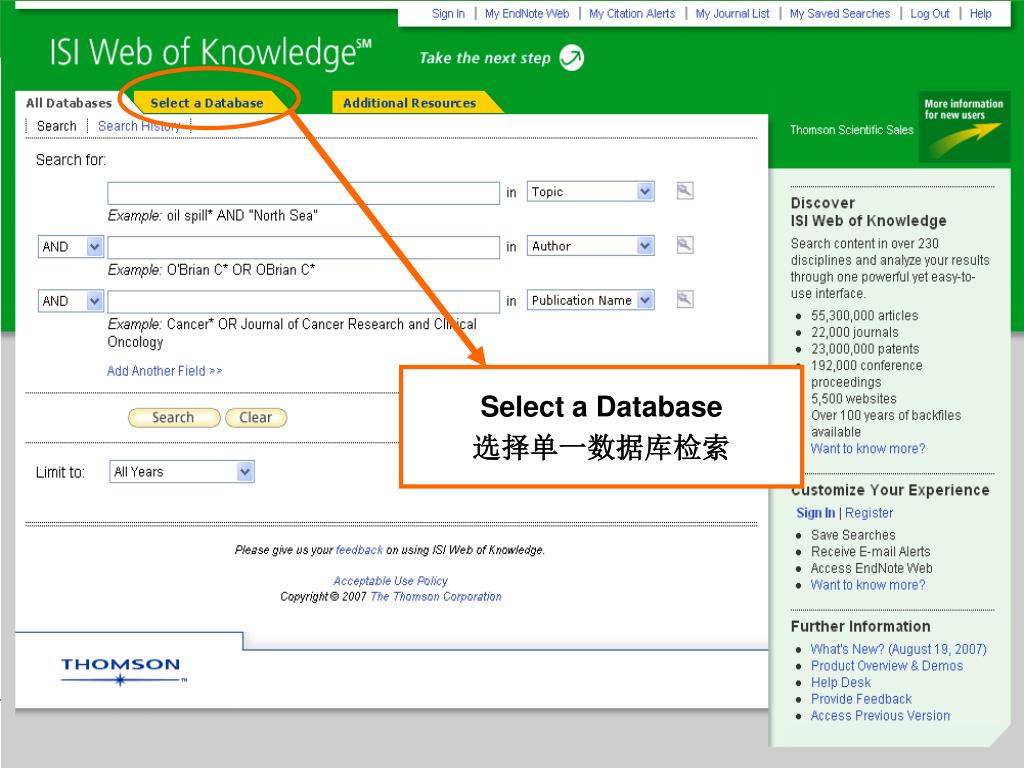Click Want to know more under Discover
This screenshot has height=768, width=1024.
(x=868, y=449)
